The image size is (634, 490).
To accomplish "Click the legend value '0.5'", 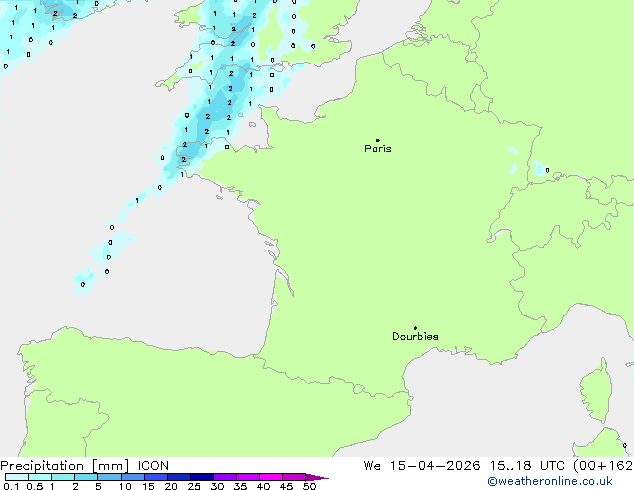I will pyautogui.click(x=35, y=486).
